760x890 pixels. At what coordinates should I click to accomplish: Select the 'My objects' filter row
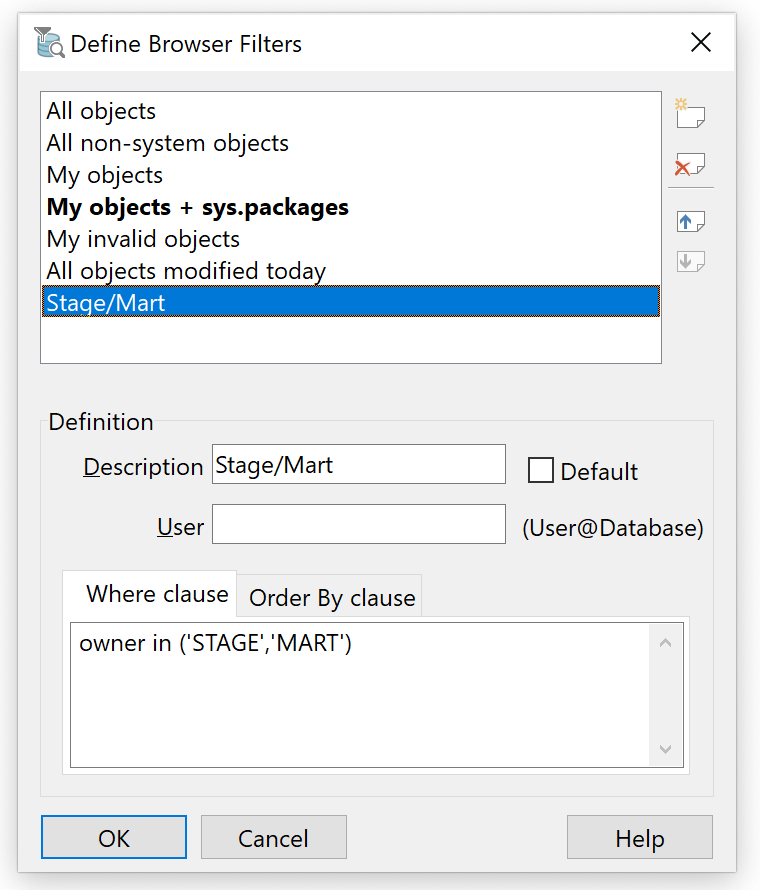[351, 175]
